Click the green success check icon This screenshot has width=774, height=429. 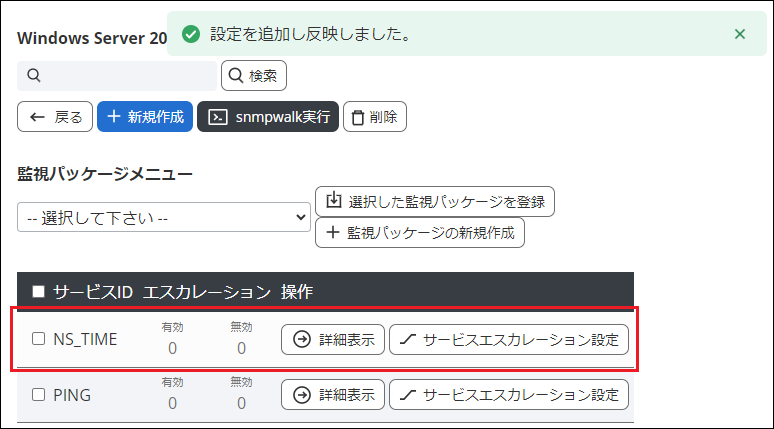(190, 34)
